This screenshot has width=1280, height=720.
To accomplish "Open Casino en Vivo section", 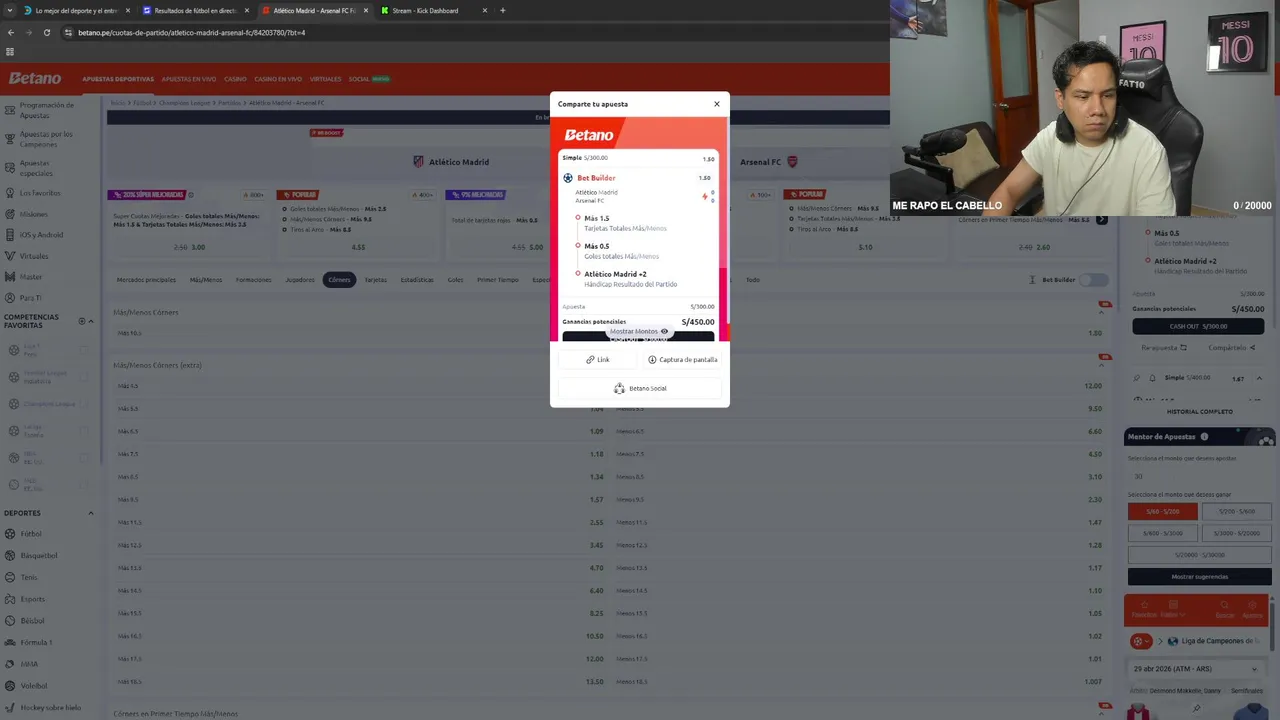I will tap(278, 79).
